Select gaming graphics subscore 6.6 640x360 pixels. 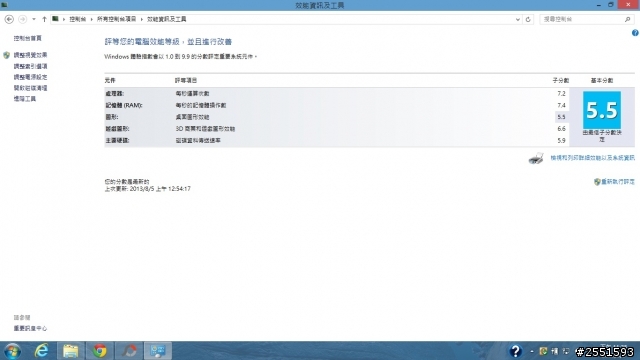coord(561,129)
